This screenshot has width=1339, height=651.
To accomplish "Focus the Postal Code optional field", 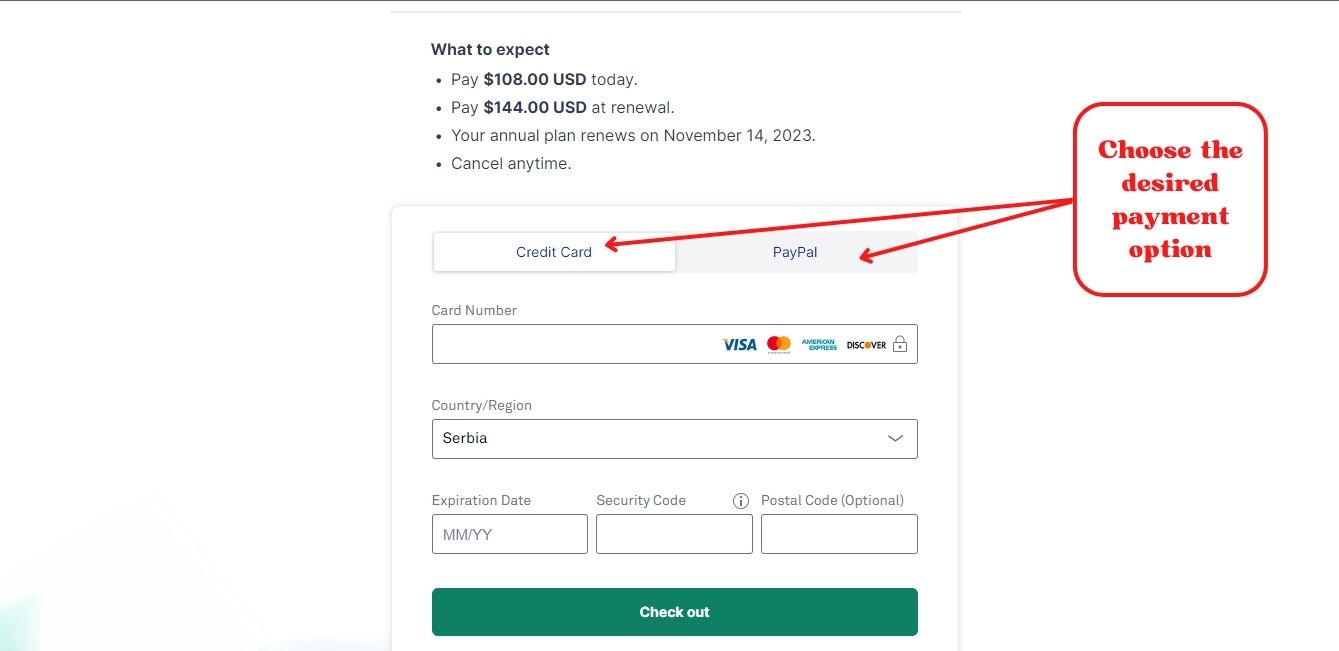I will [839, 534].
